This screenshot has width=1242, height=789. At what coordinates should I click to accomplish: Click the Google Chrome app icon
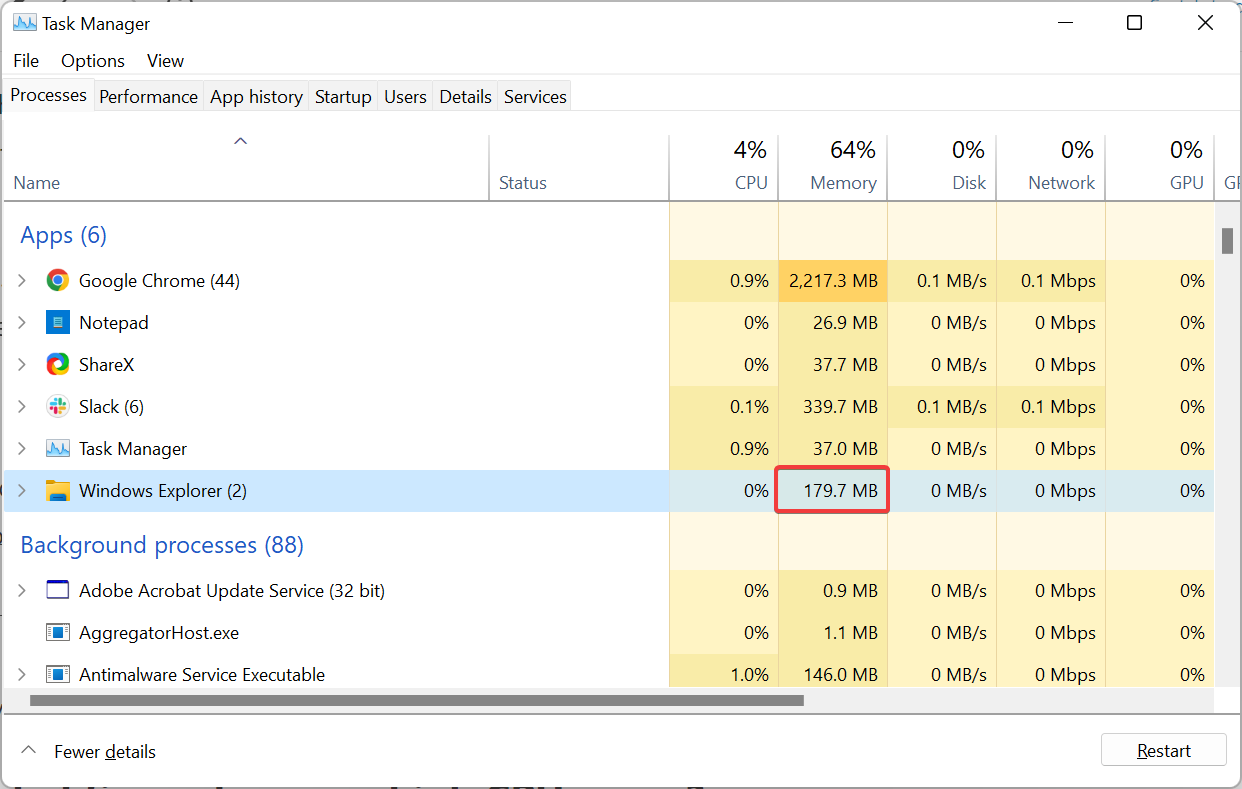(58, 281)
